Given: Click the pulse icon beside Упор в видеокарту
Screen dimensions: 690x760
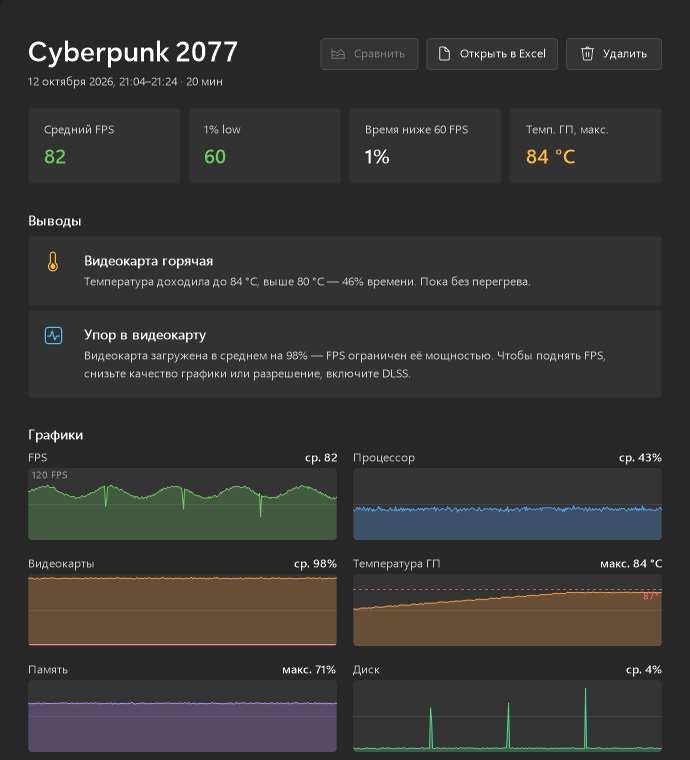Looking at the screenshot, I should tap(53, 335).
